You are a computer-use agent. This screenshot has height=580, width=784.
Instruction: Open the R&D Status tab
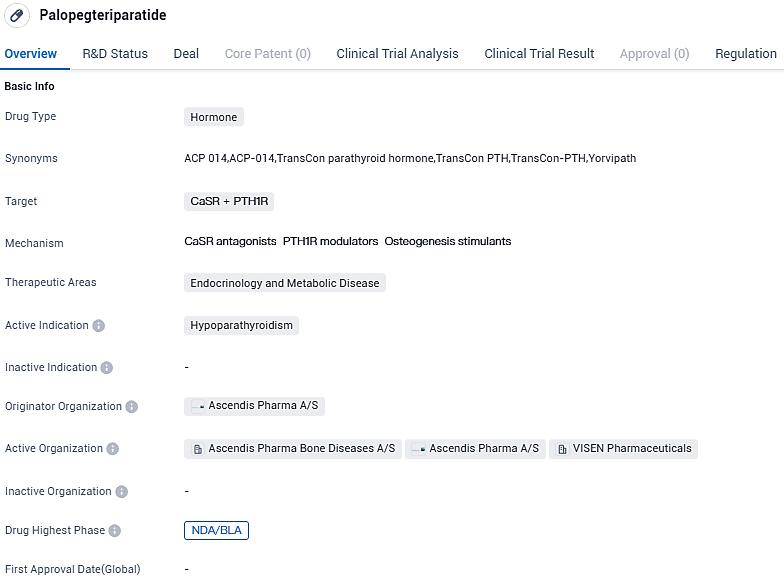[x=115, y=54]
